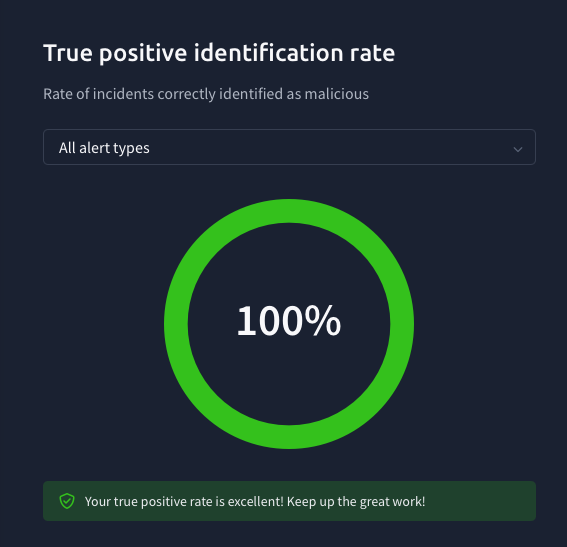The image size is (567, 547).
Task: Click the green shield checkmark icon
Action: click(67, 501)
